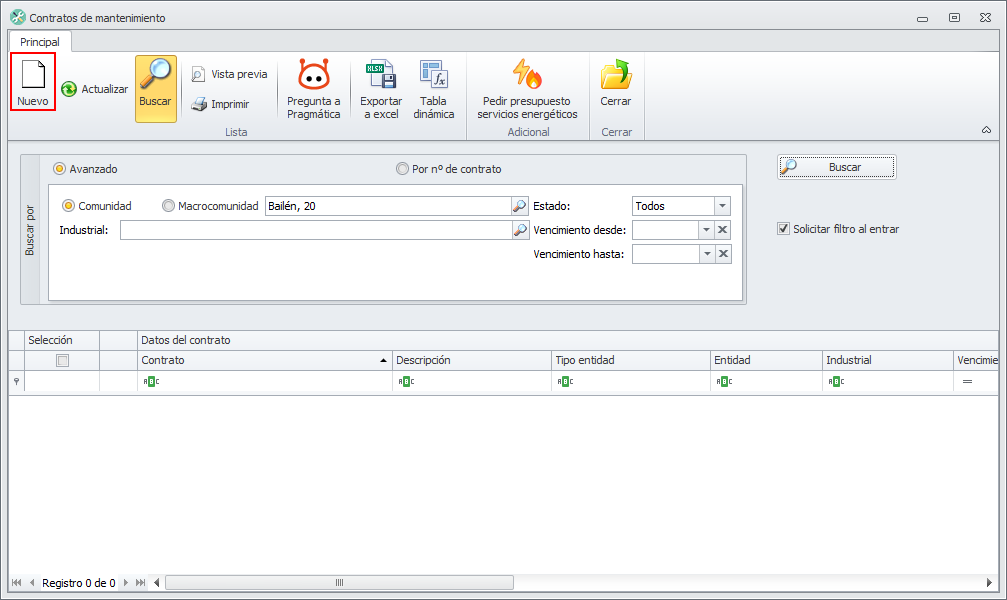This screenshot has width=1007, height=600.
Task: Open Pregunta a Pragmática assistant
Action: pyautogui.click(x=313, y=89)
